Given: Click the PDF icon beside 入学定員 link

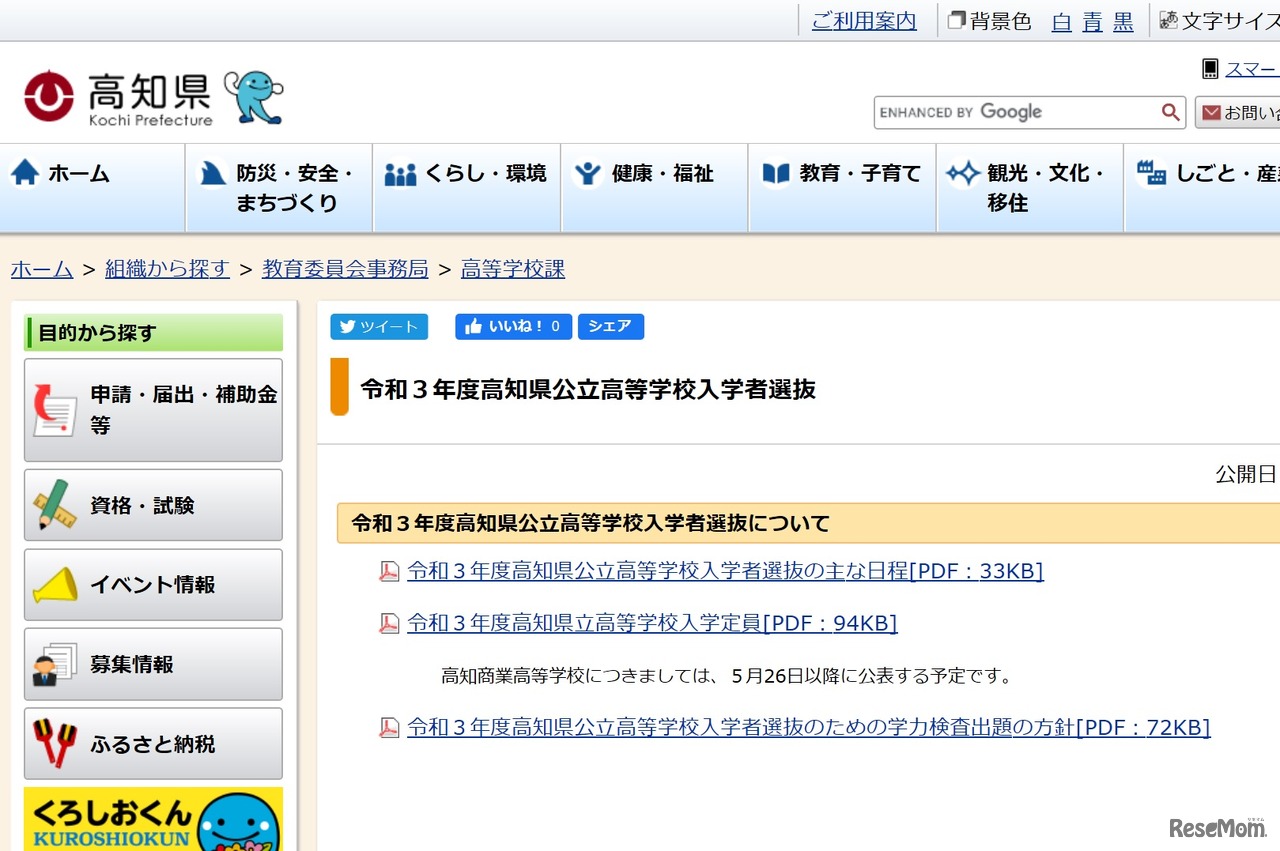Looking at the screenshot, I should pyautogui.click(x=389, y=624).
